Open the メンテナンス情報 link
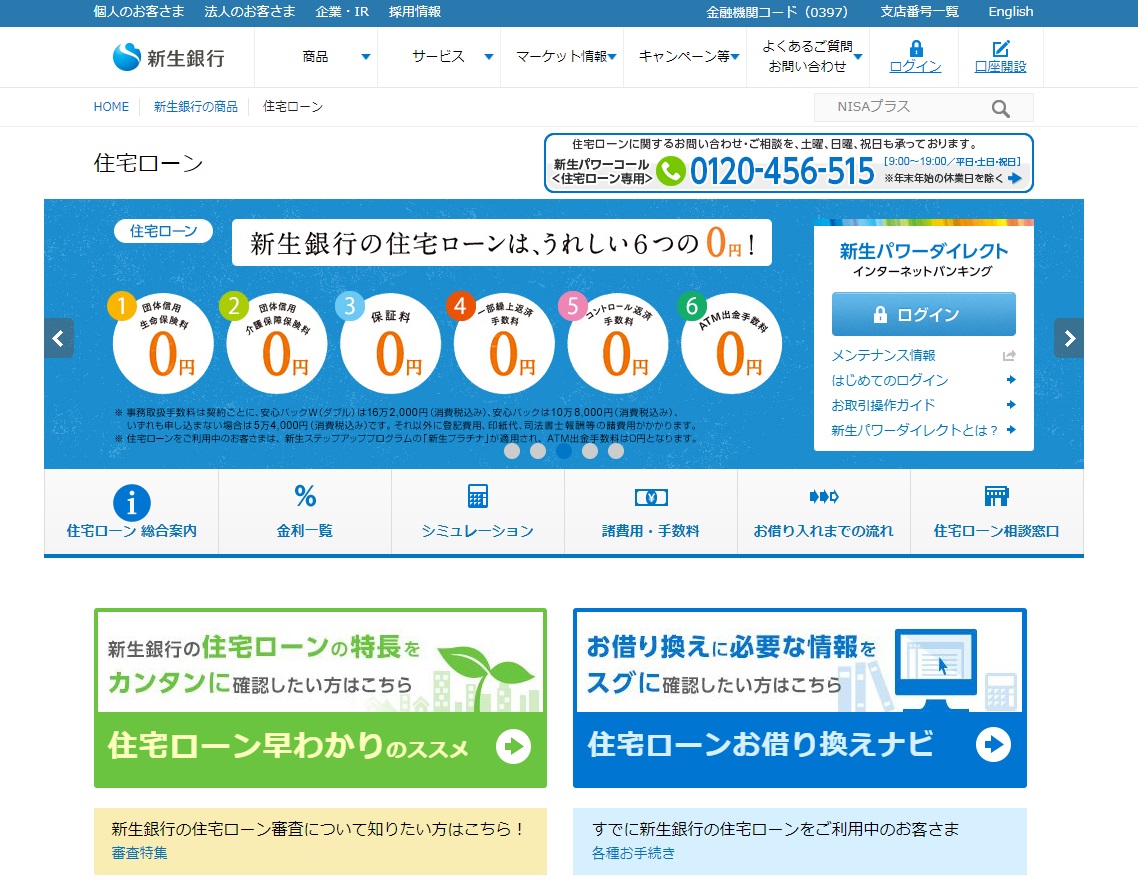 pos(883,356)
